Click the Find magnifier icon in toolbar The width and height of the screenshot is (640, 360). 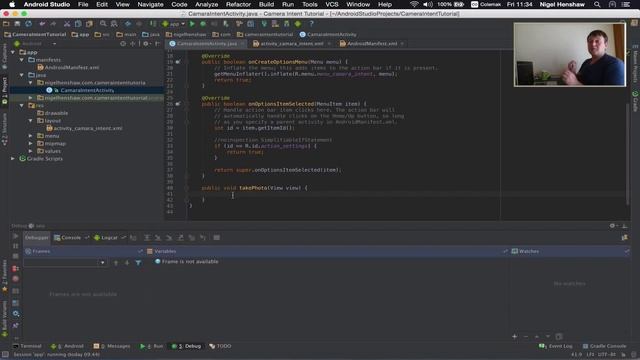103,24
